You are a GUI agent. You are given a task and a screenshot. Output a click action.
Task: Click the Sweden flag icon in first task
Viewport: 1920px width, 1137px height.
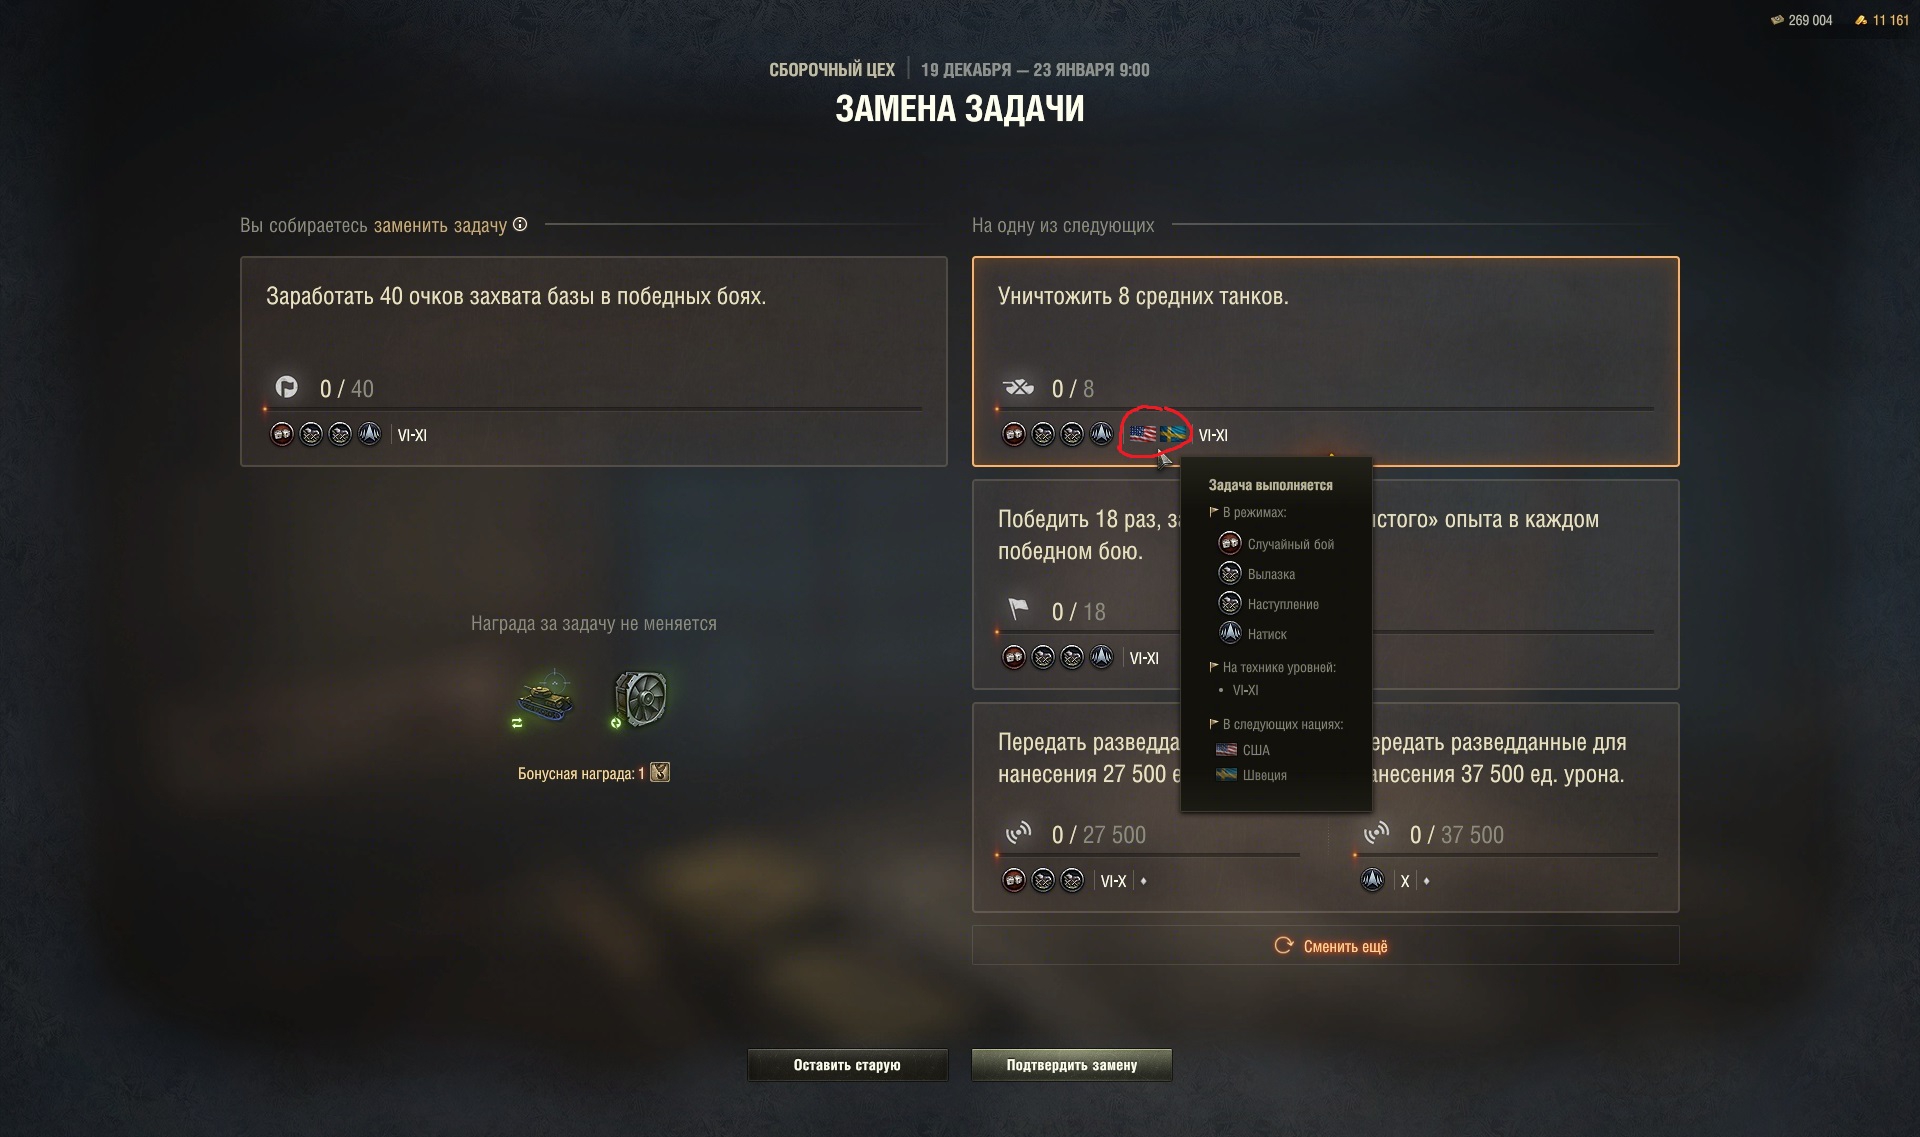pos(1173,434)
